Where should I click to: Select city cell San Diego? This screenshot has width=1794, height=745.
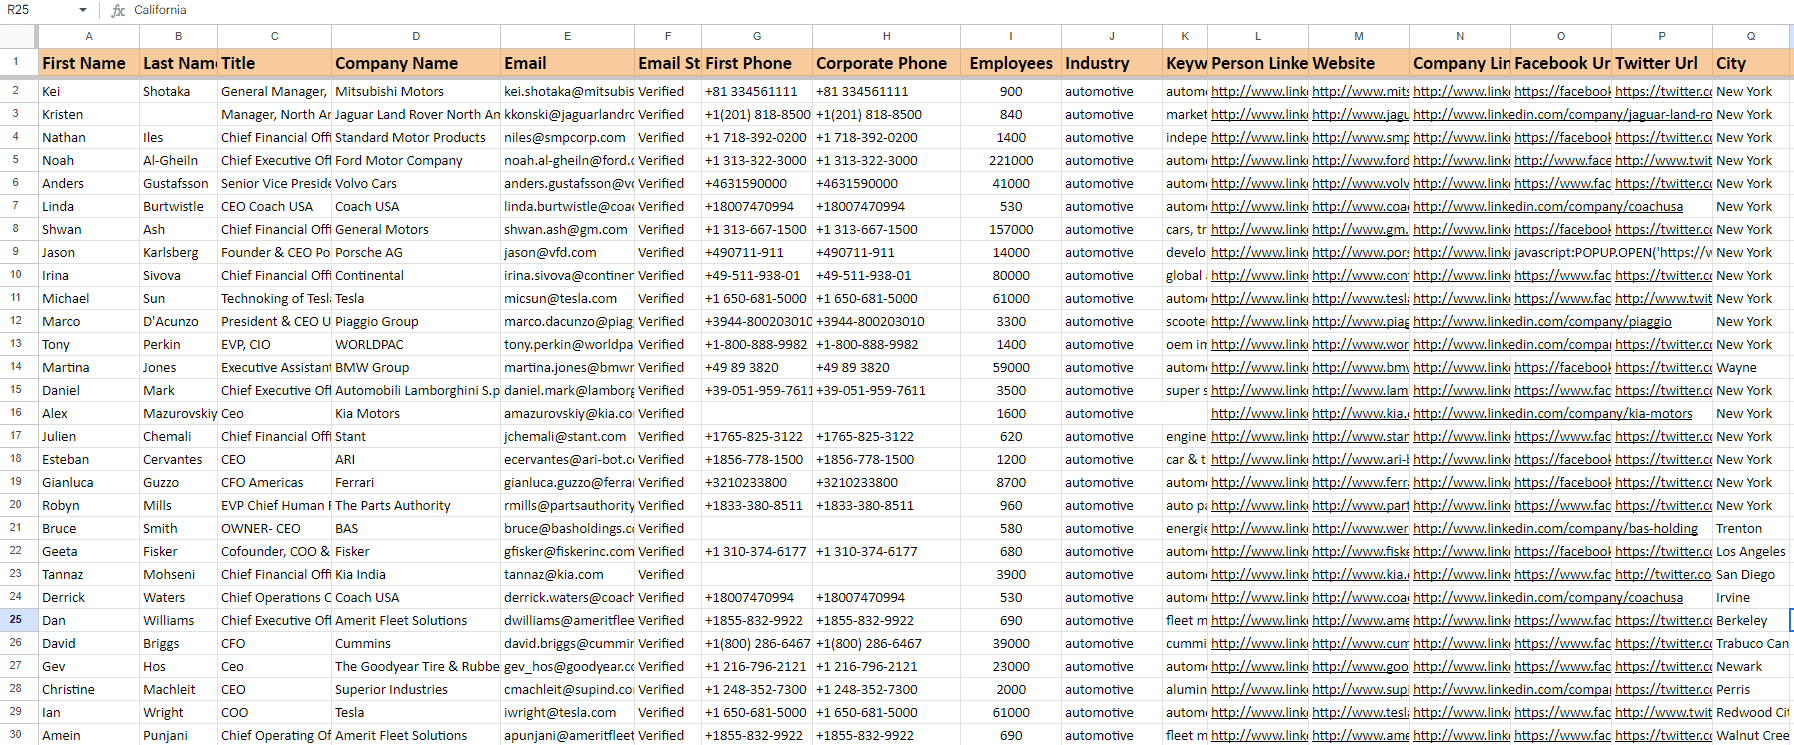[1751, 574]
